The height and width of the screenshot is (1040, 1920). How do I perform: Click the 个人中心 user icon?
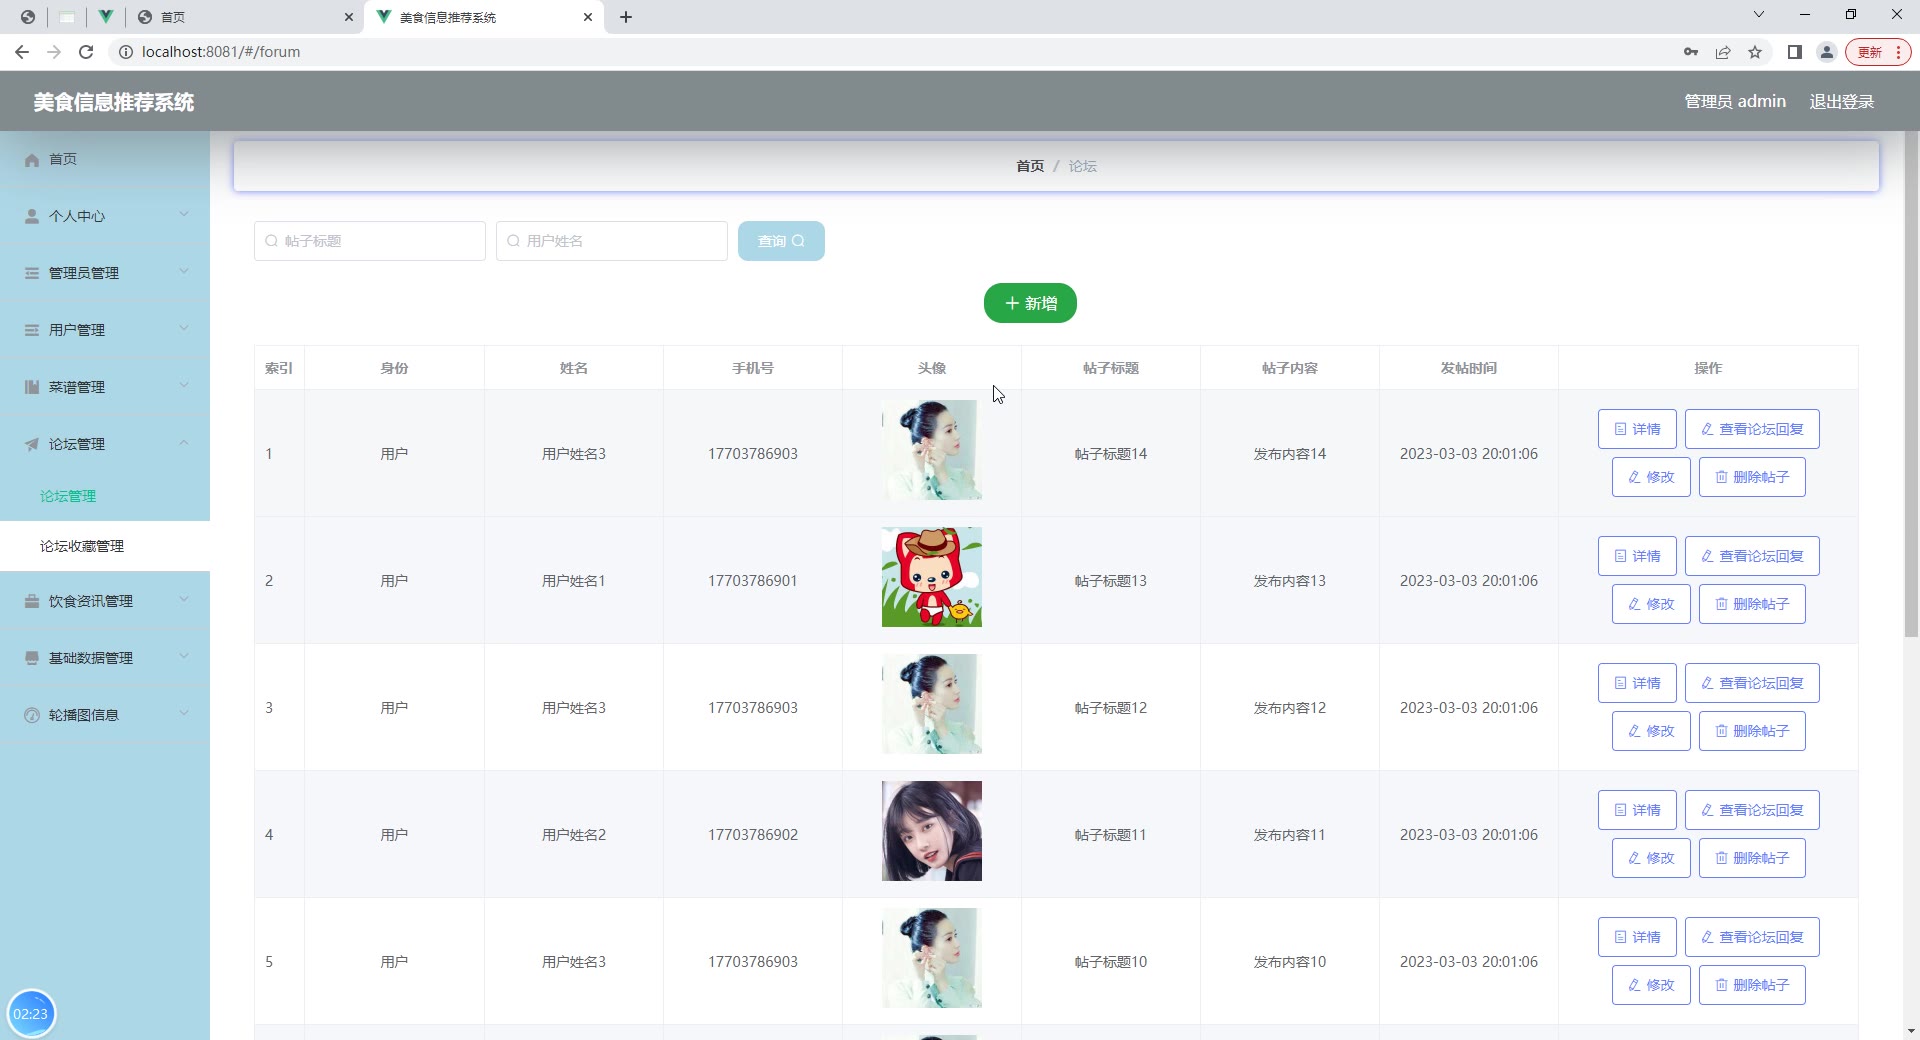click(32, 216)
